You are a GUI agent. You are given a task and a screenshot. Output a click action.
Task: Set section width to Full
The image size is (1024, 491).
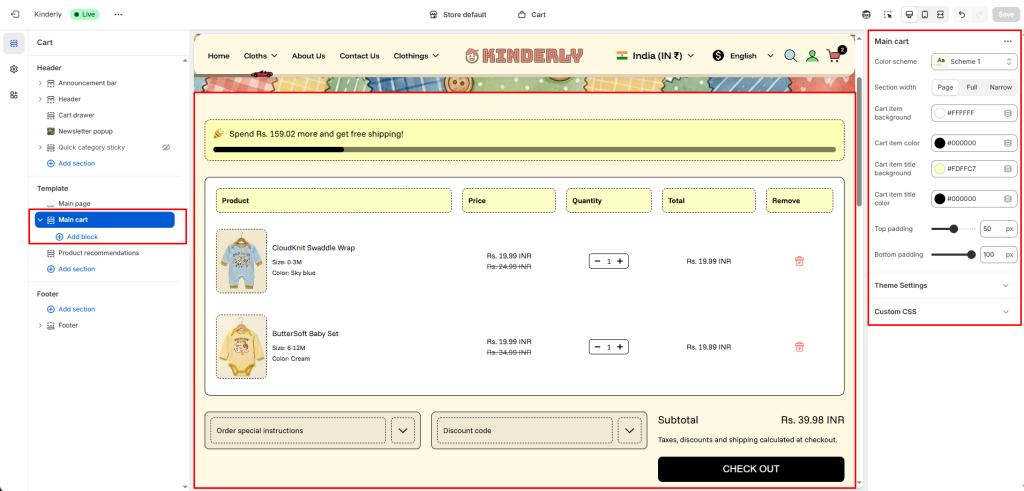click(971, 88)
